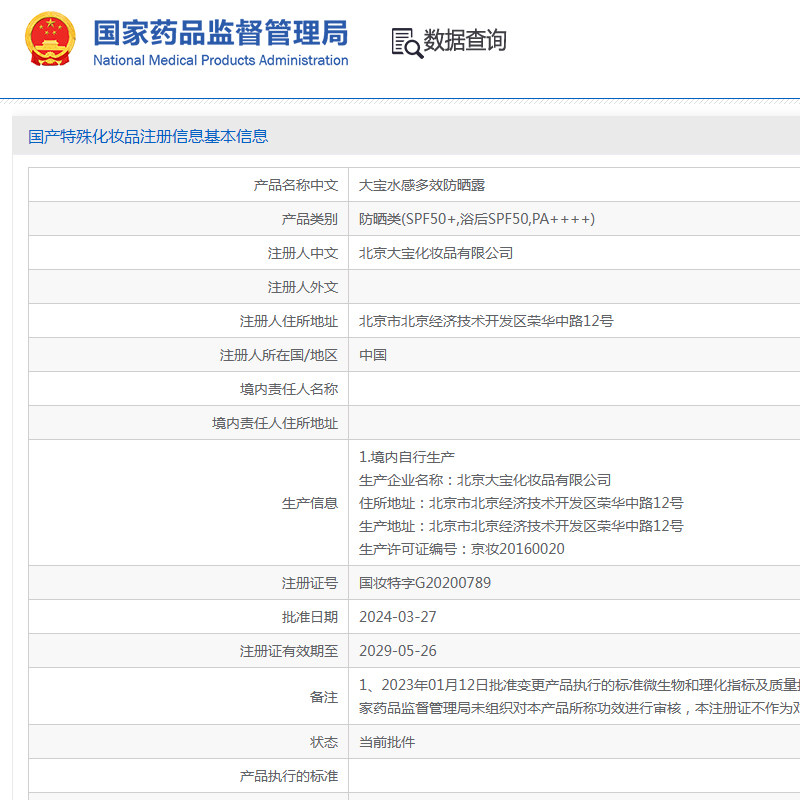This screenshot has width=800, height=800.
Task: Click National Medical Products Administration text
Action: [x=220, y=60]
